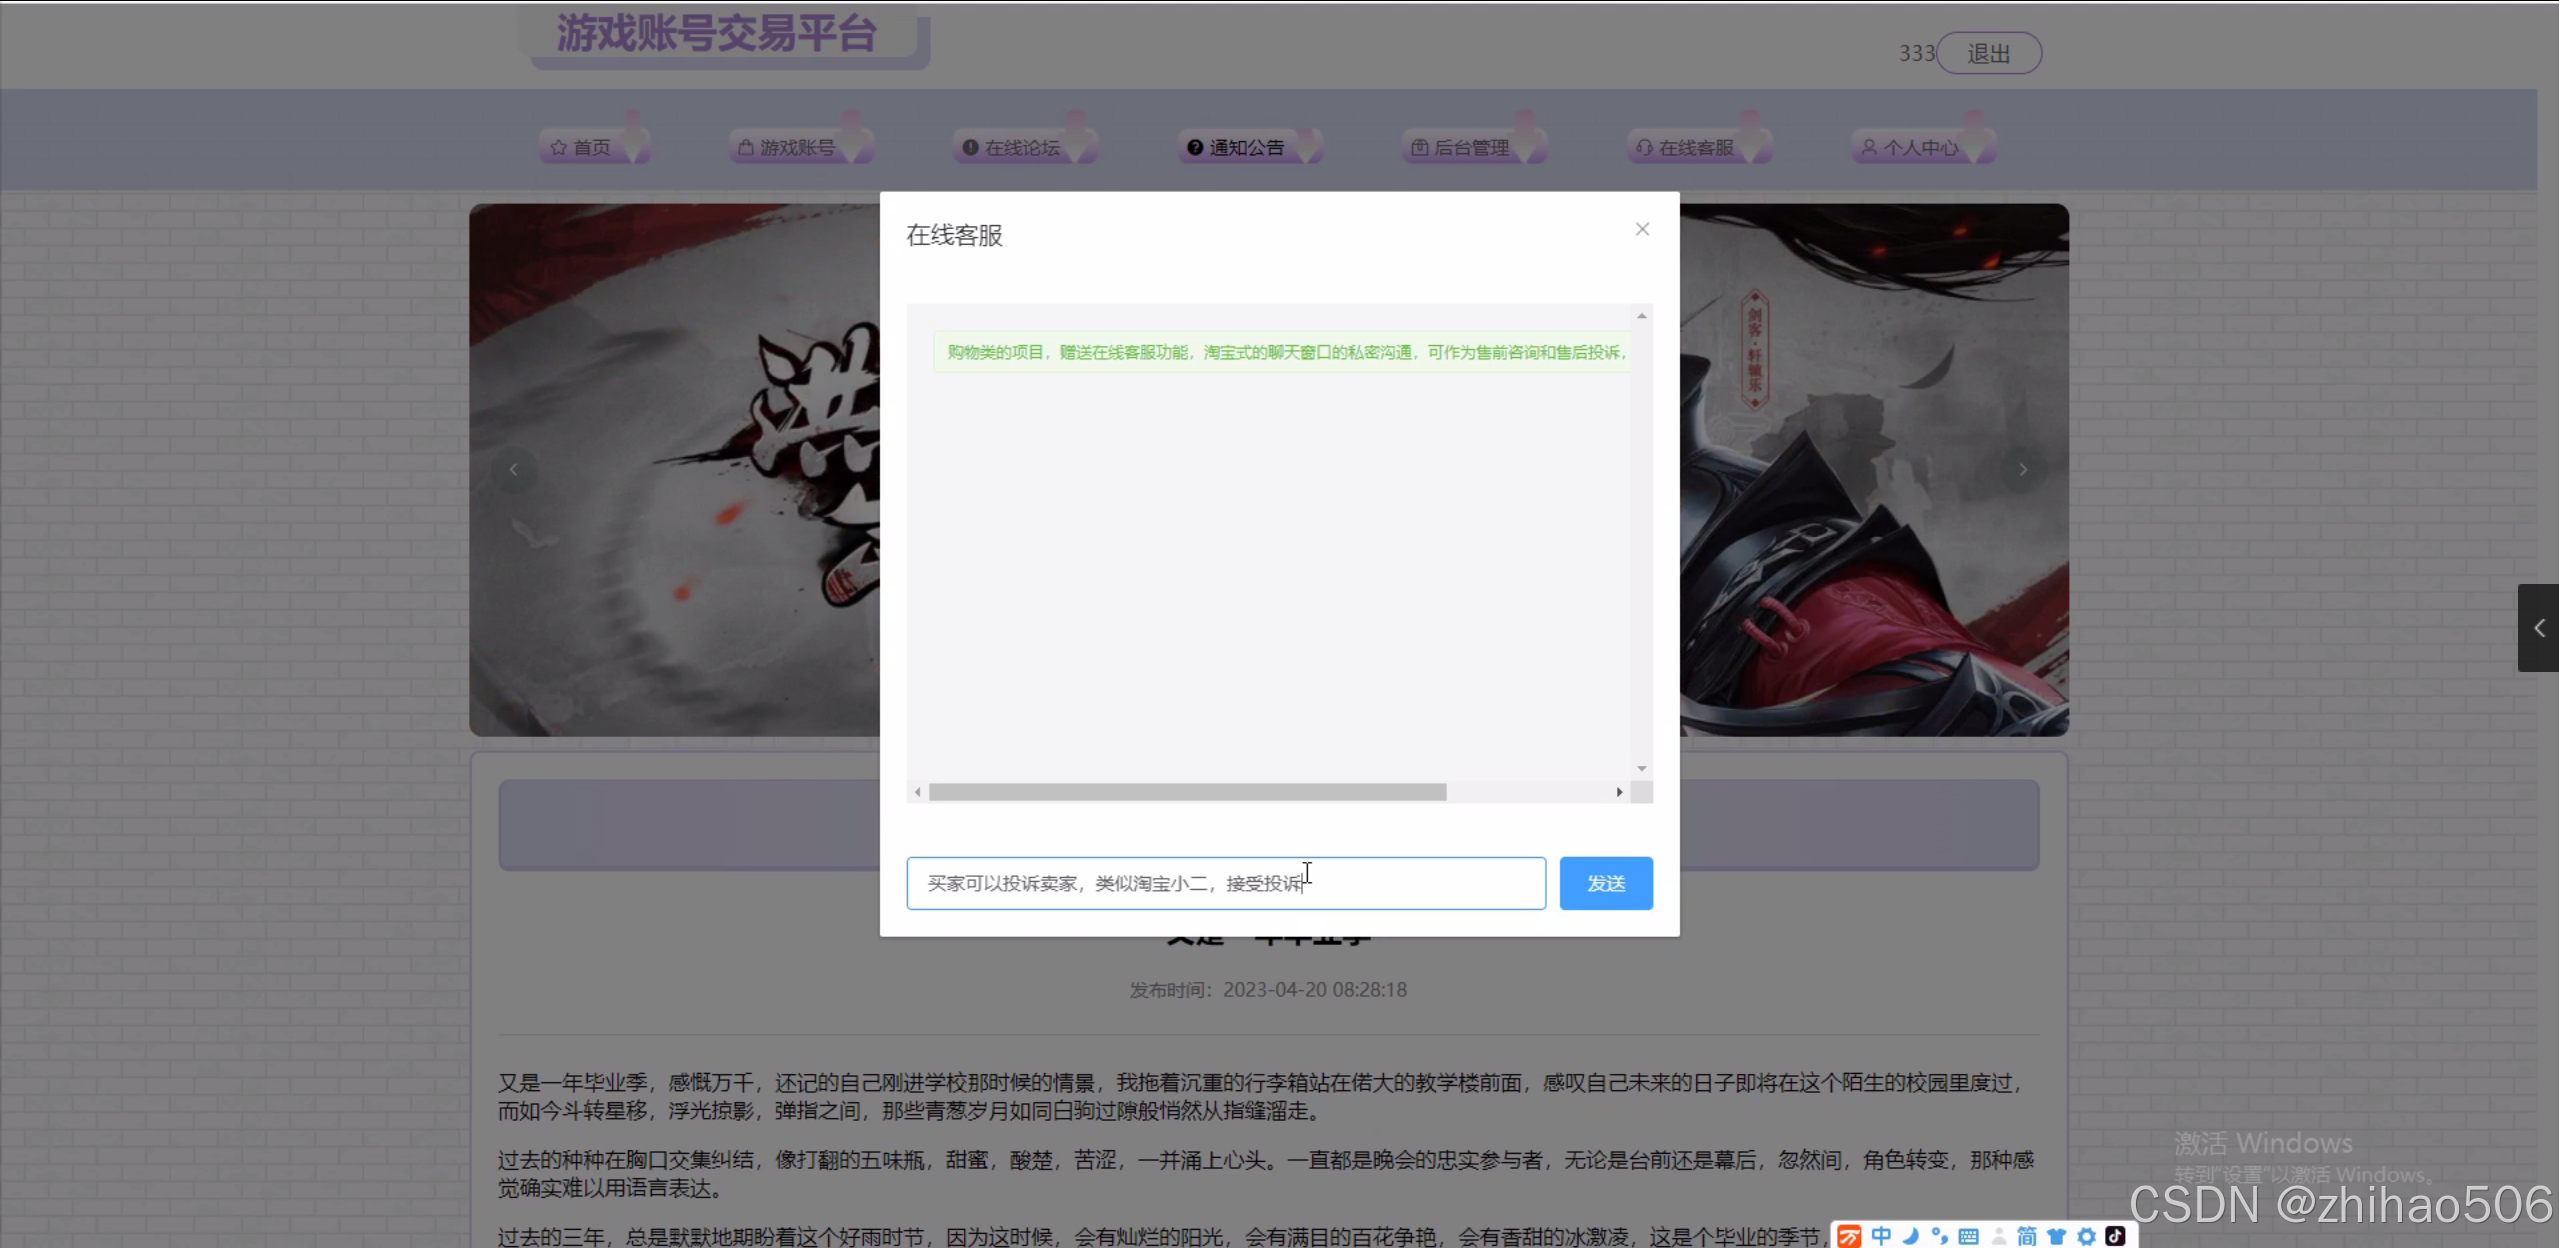2559x1248 pixels.
Task: Toggle Sogou IME night mode moon icon
Action: pyautogui.click(x=1910, y=1236)
